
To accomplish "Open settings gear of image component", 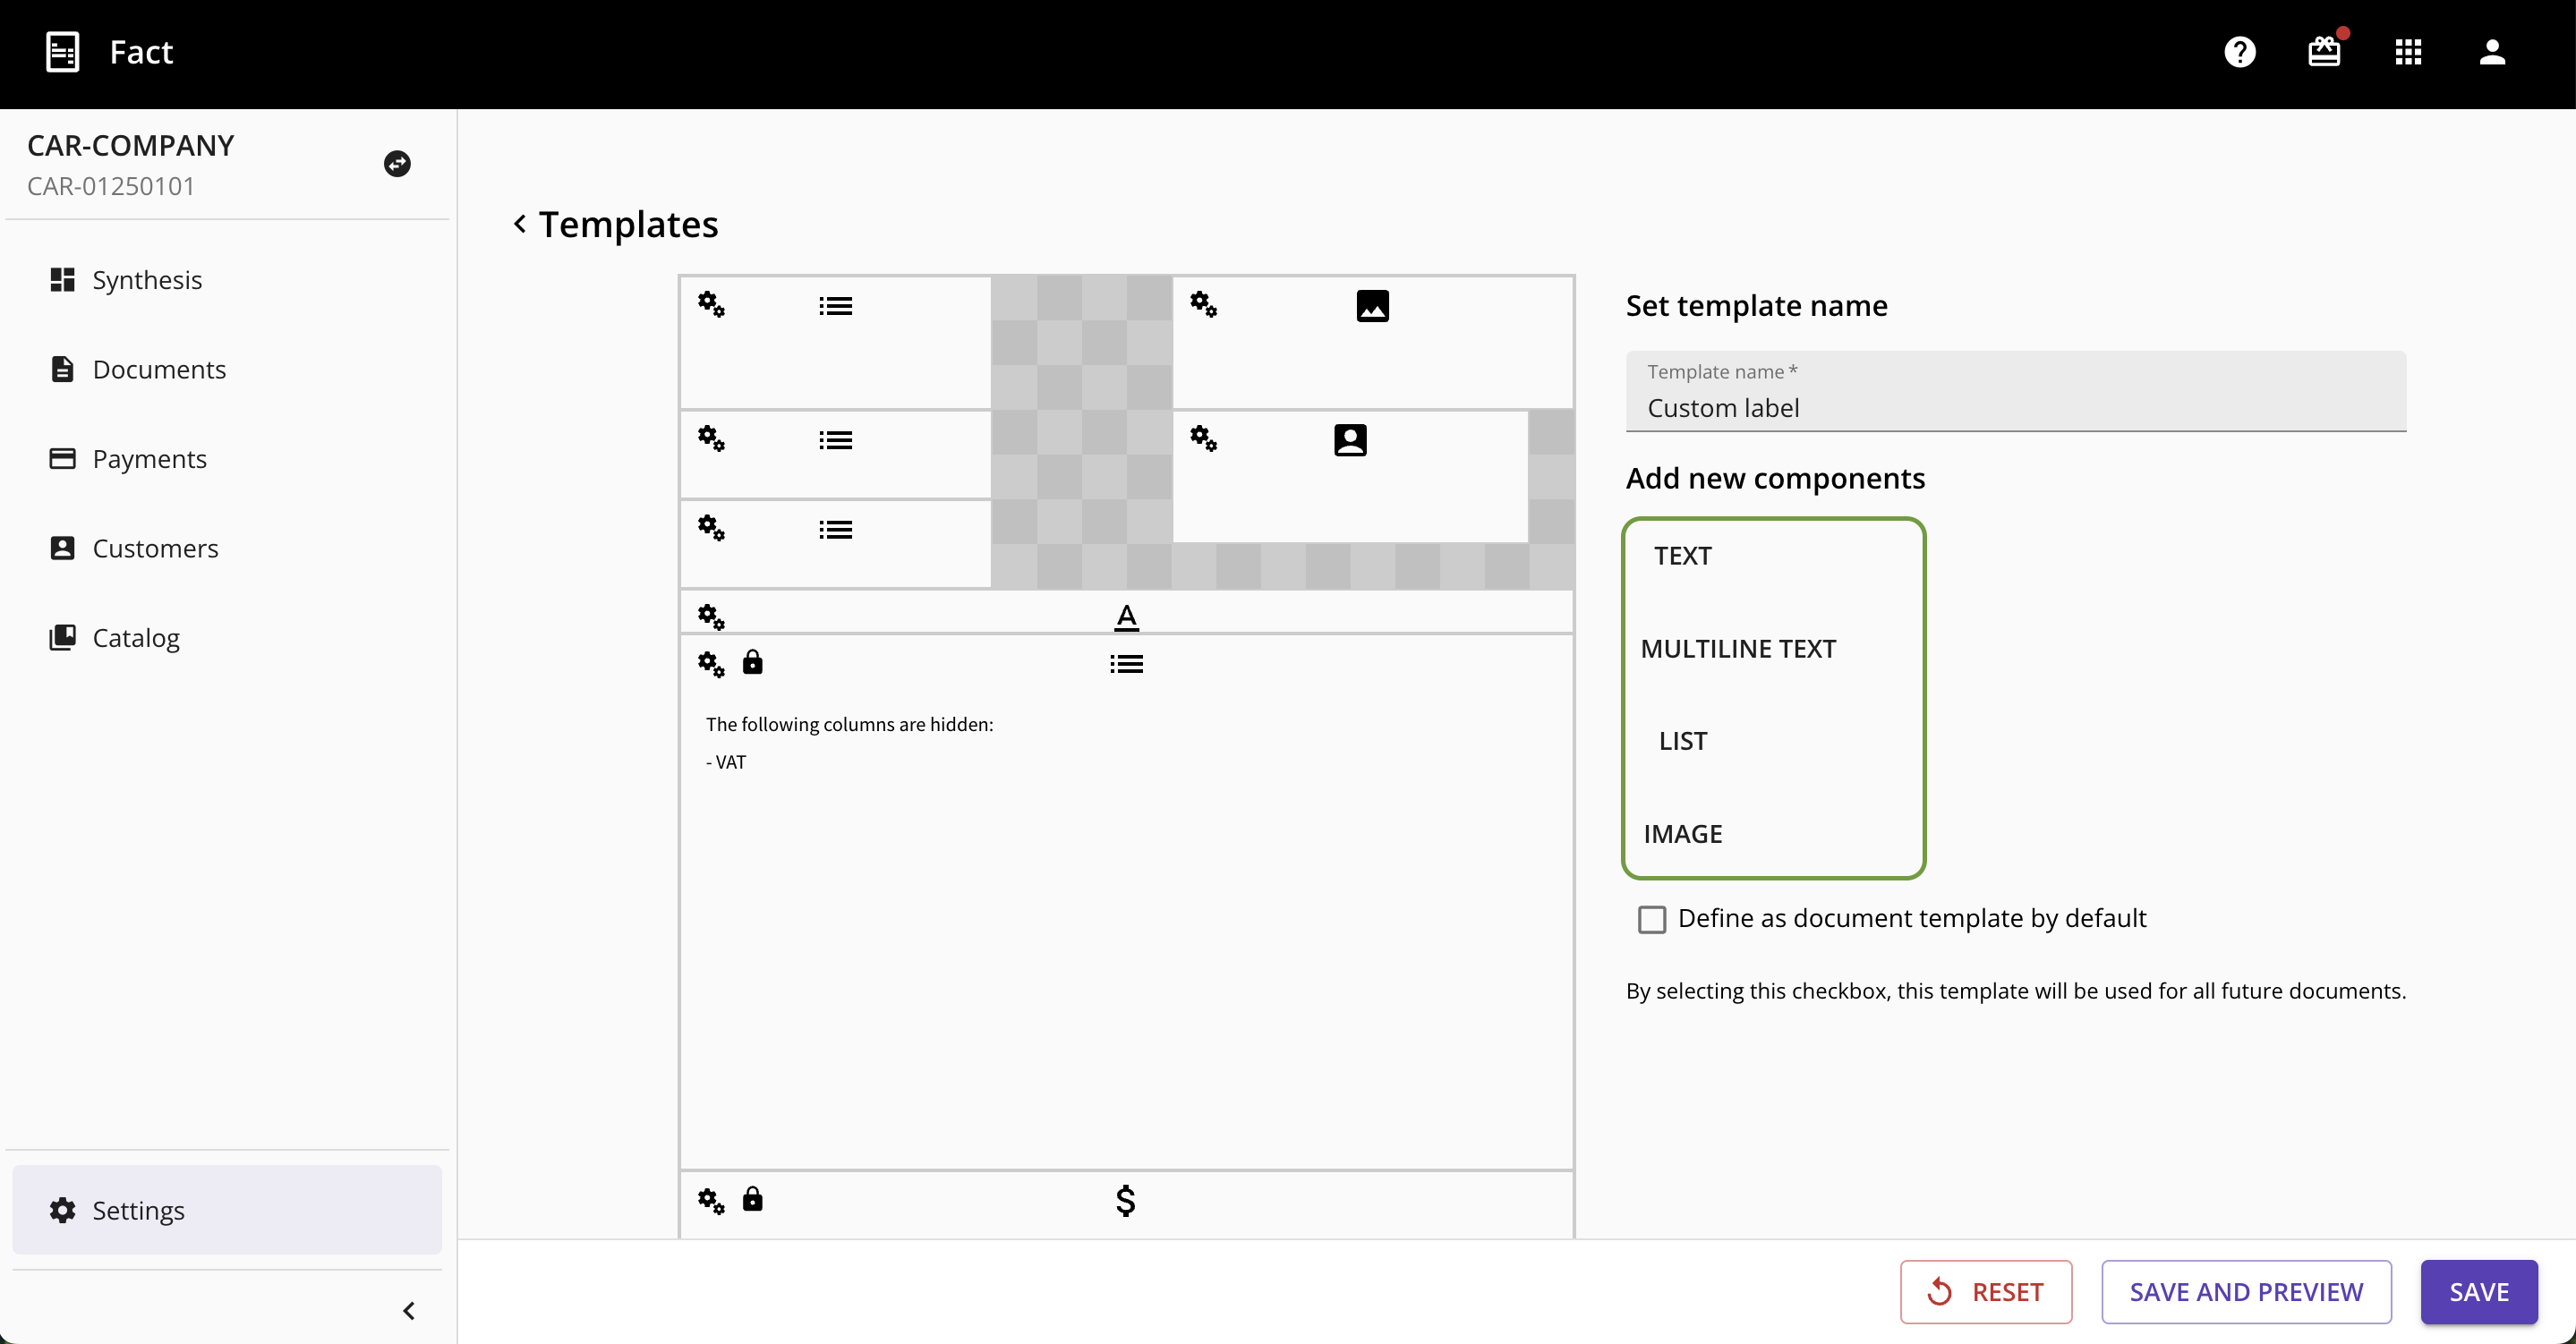I will (1203, 305).
